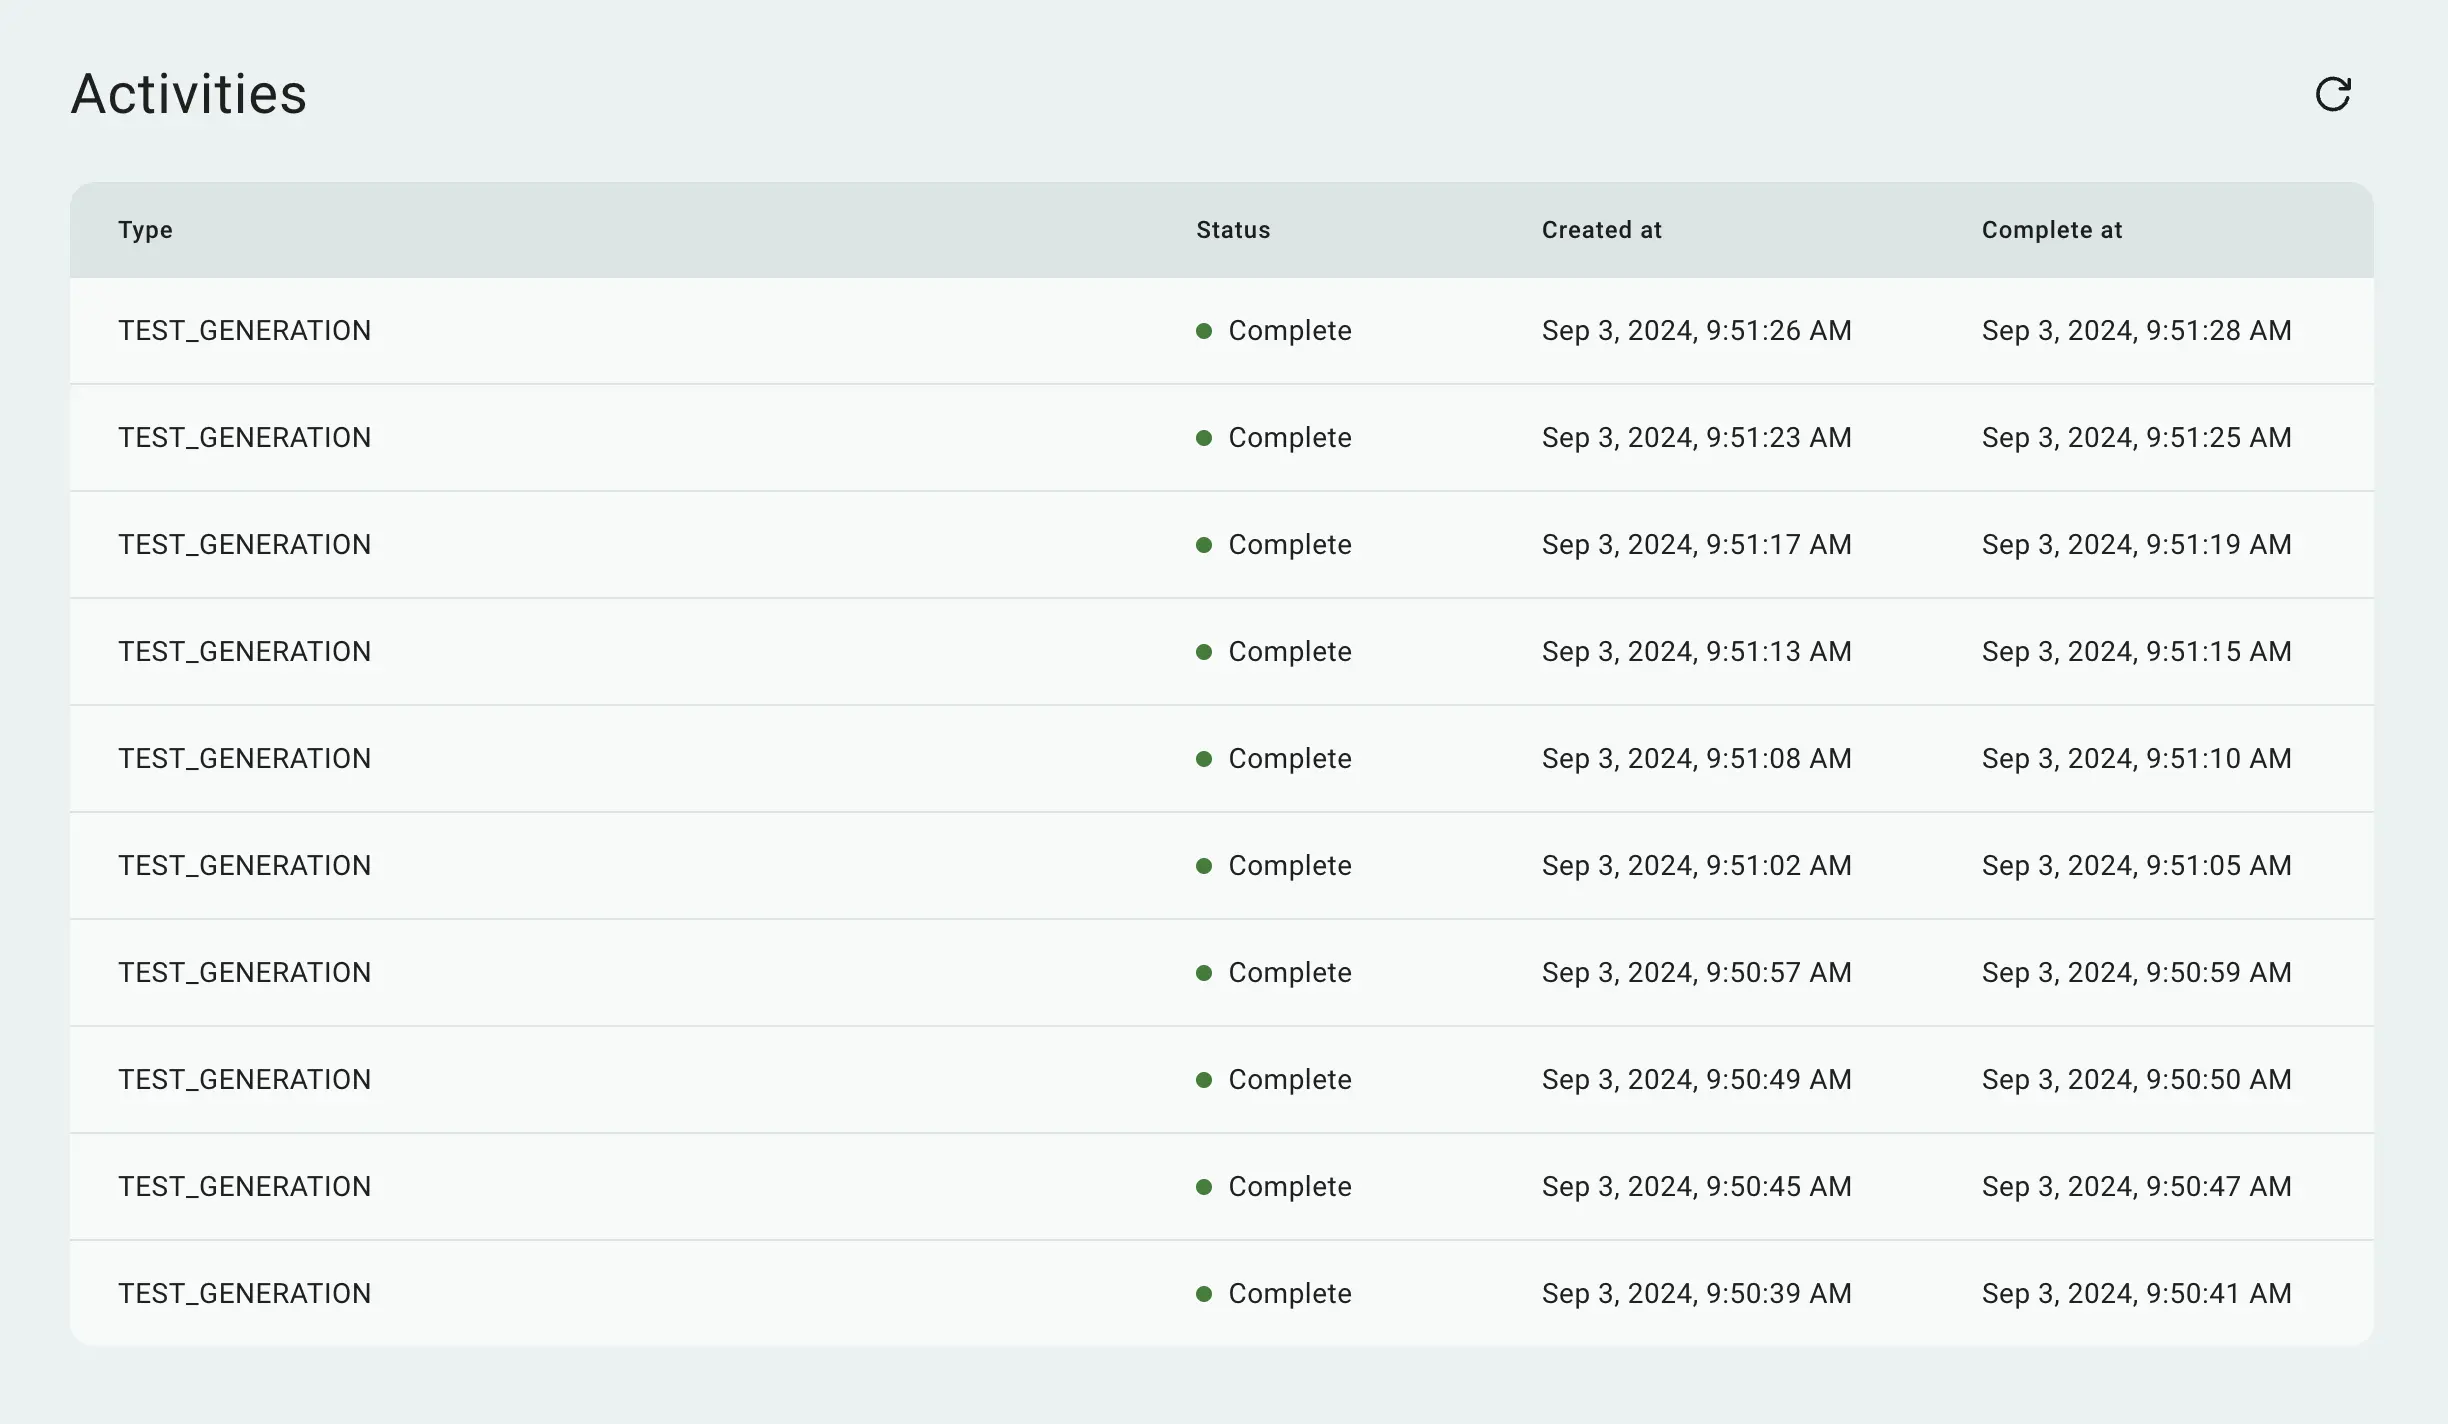Click Complete status in the 9:51:08 row
The height and width of the screenshot is (1424, 2448).
coord(1274,759)
